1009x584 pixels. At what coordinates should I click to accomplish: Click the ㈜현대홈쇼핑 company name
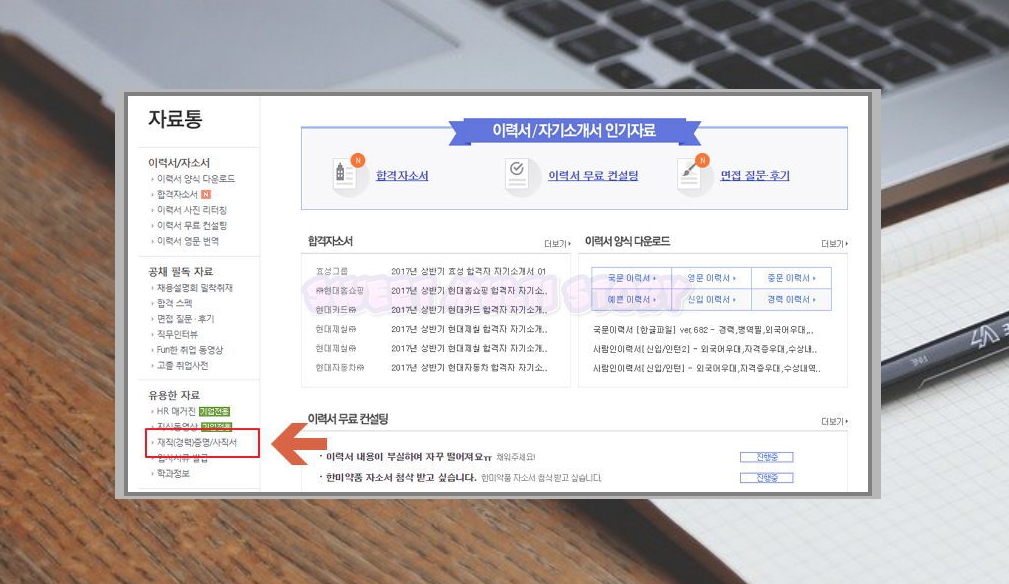tap(340, 291)
